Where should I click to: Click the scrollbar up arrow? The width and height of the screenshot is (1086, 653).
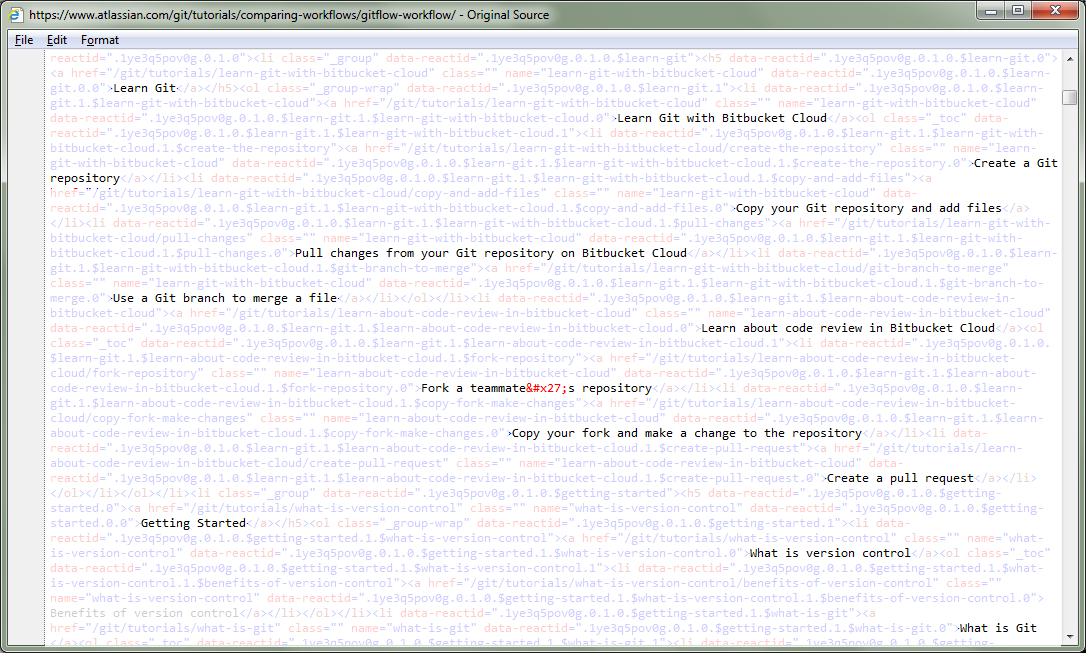[x=1070, y=59]
